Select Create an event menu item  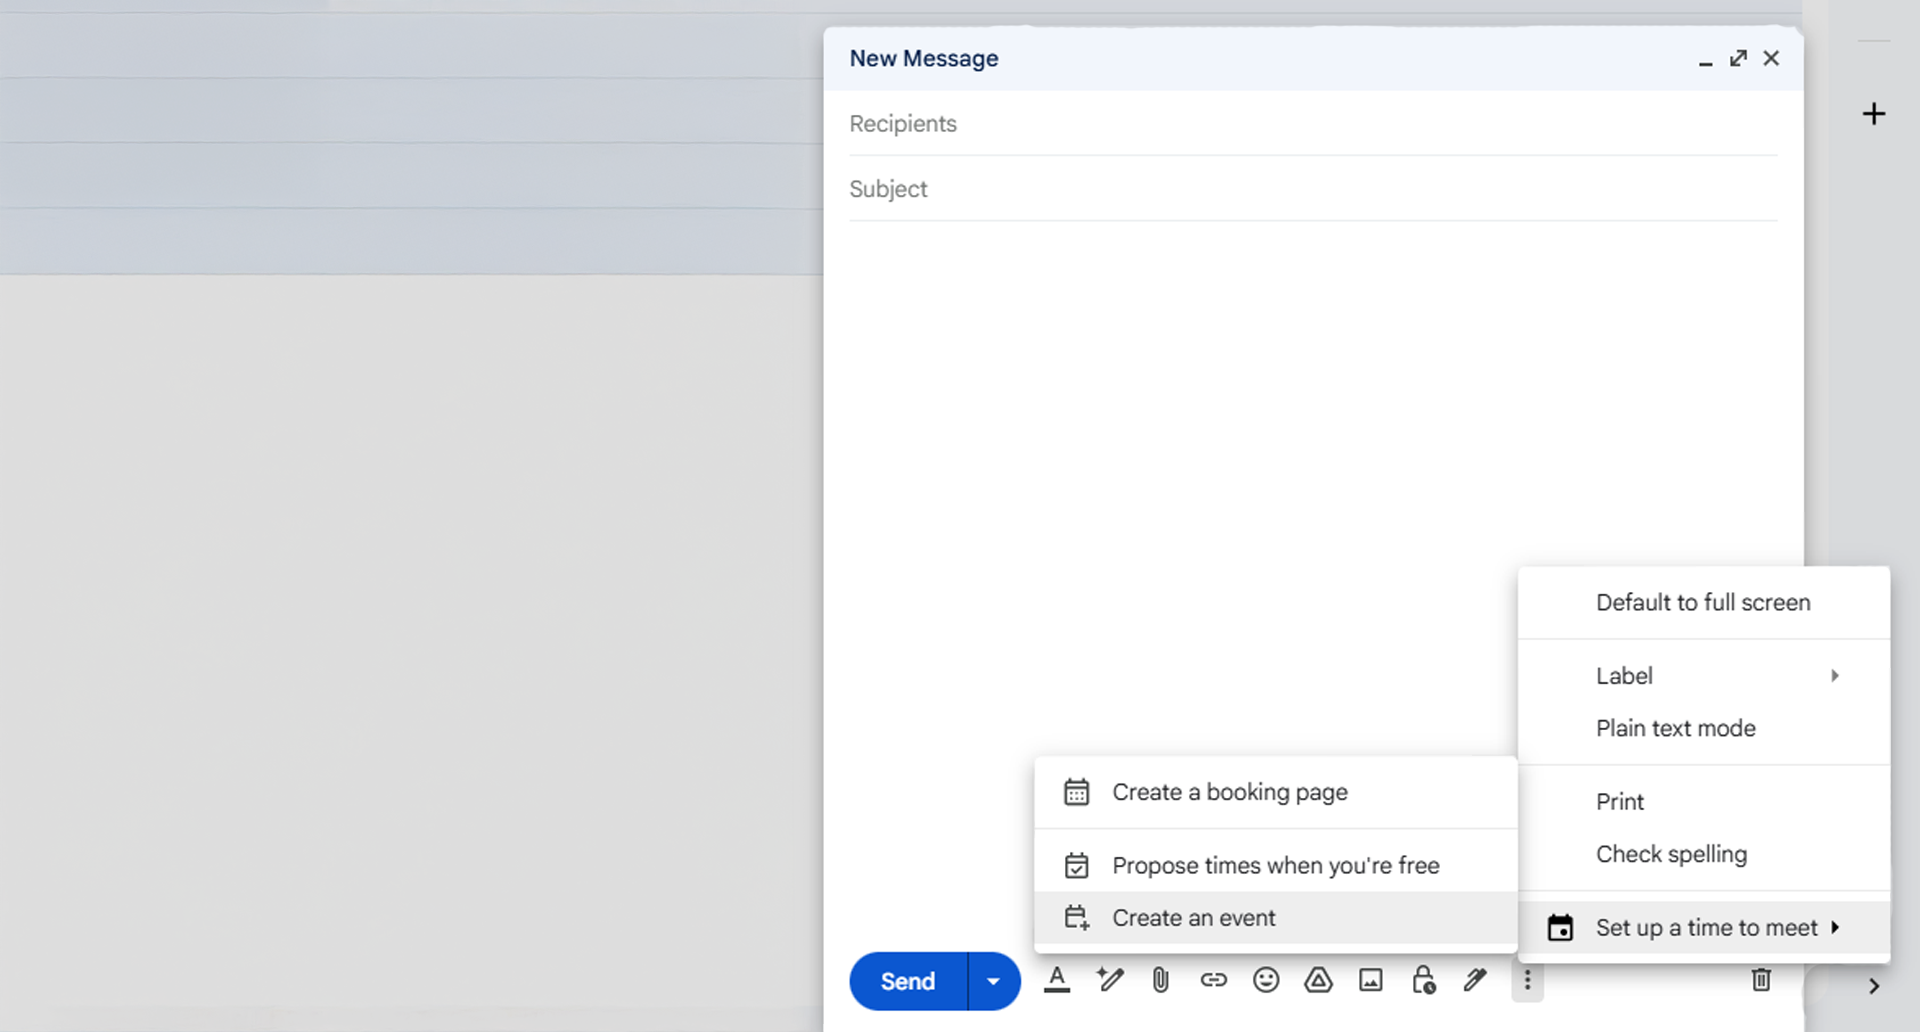coord(1193,918)
